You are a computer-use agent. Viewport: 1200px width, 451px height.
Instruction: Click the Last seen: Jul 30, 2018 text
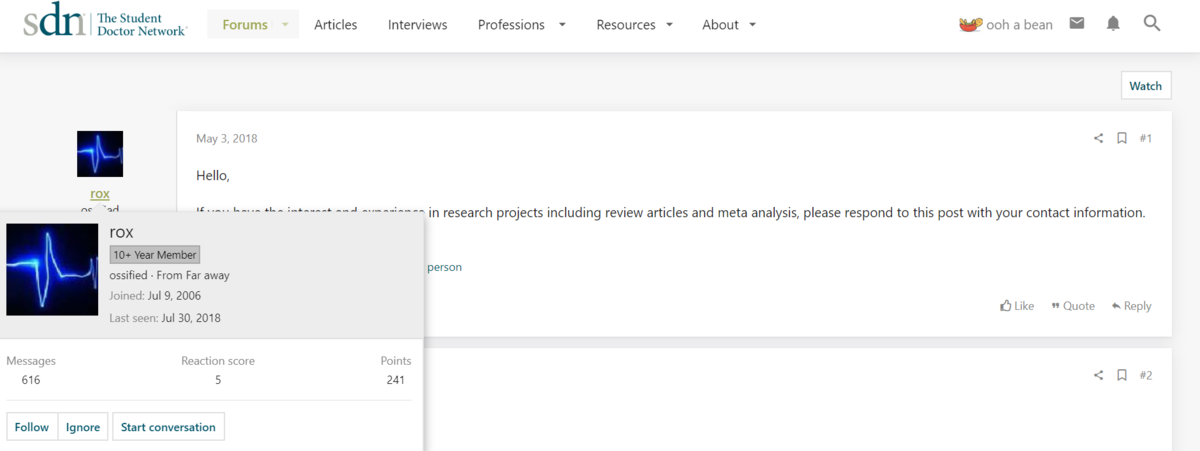pyautogui.click(x=165, y=318)
